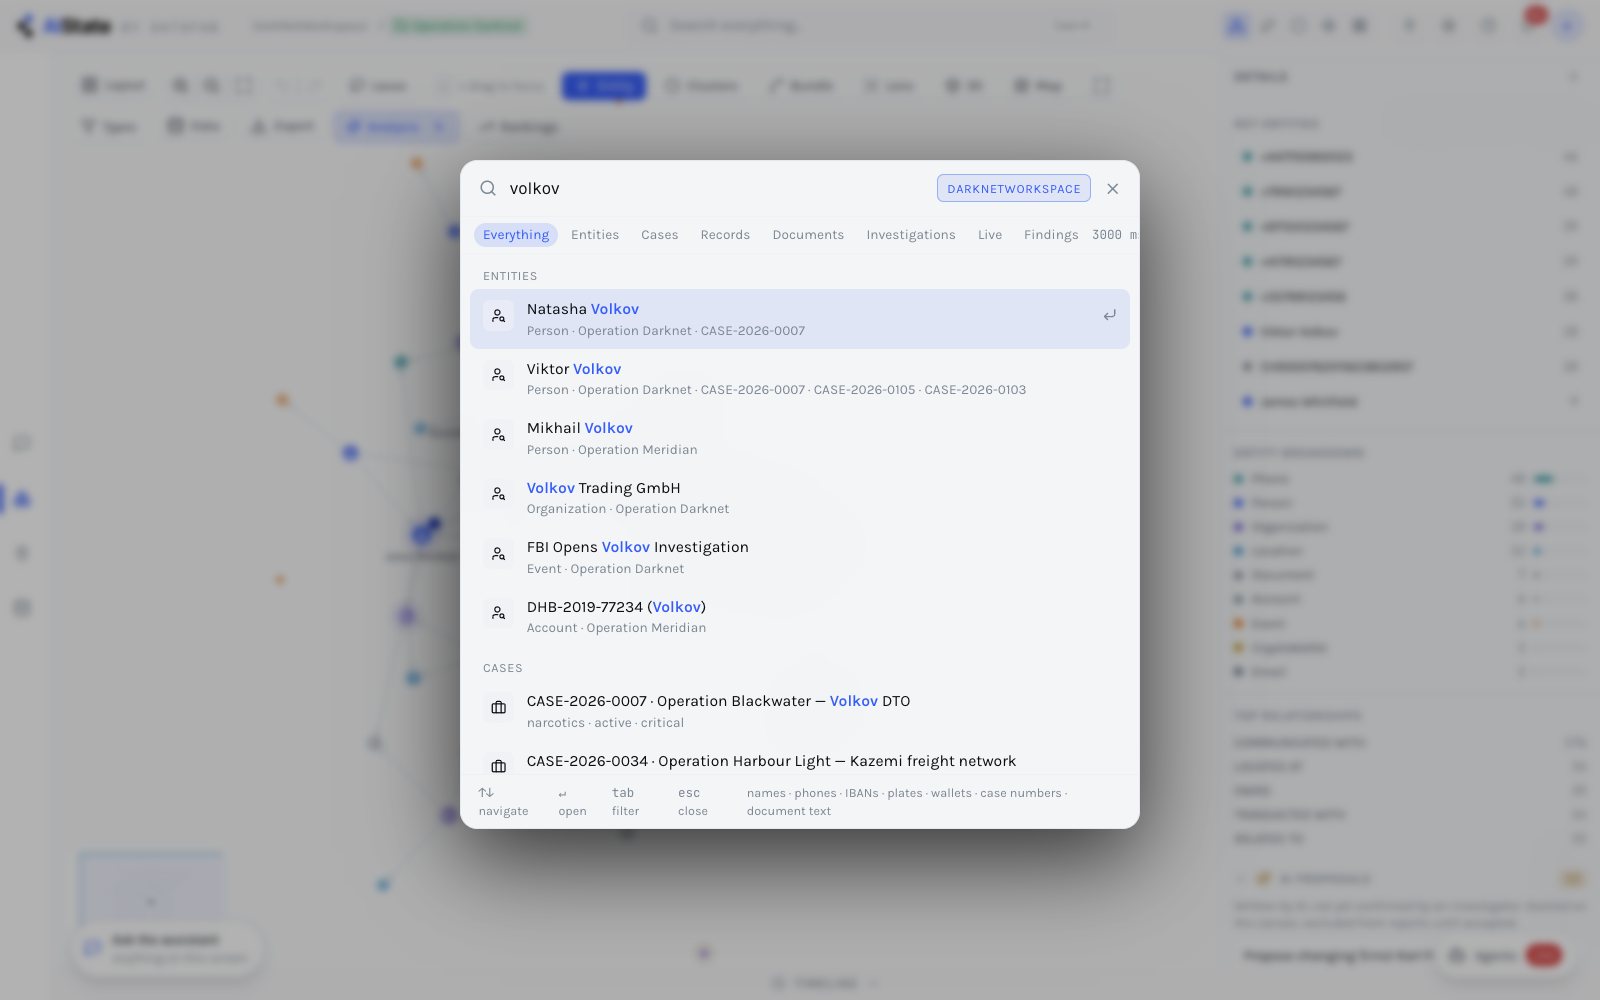Click the briefcase icon for CASE-2026-0034 Harbour Light
The width and height of the screenshot is (1600, 1000).
pos(498,766)
